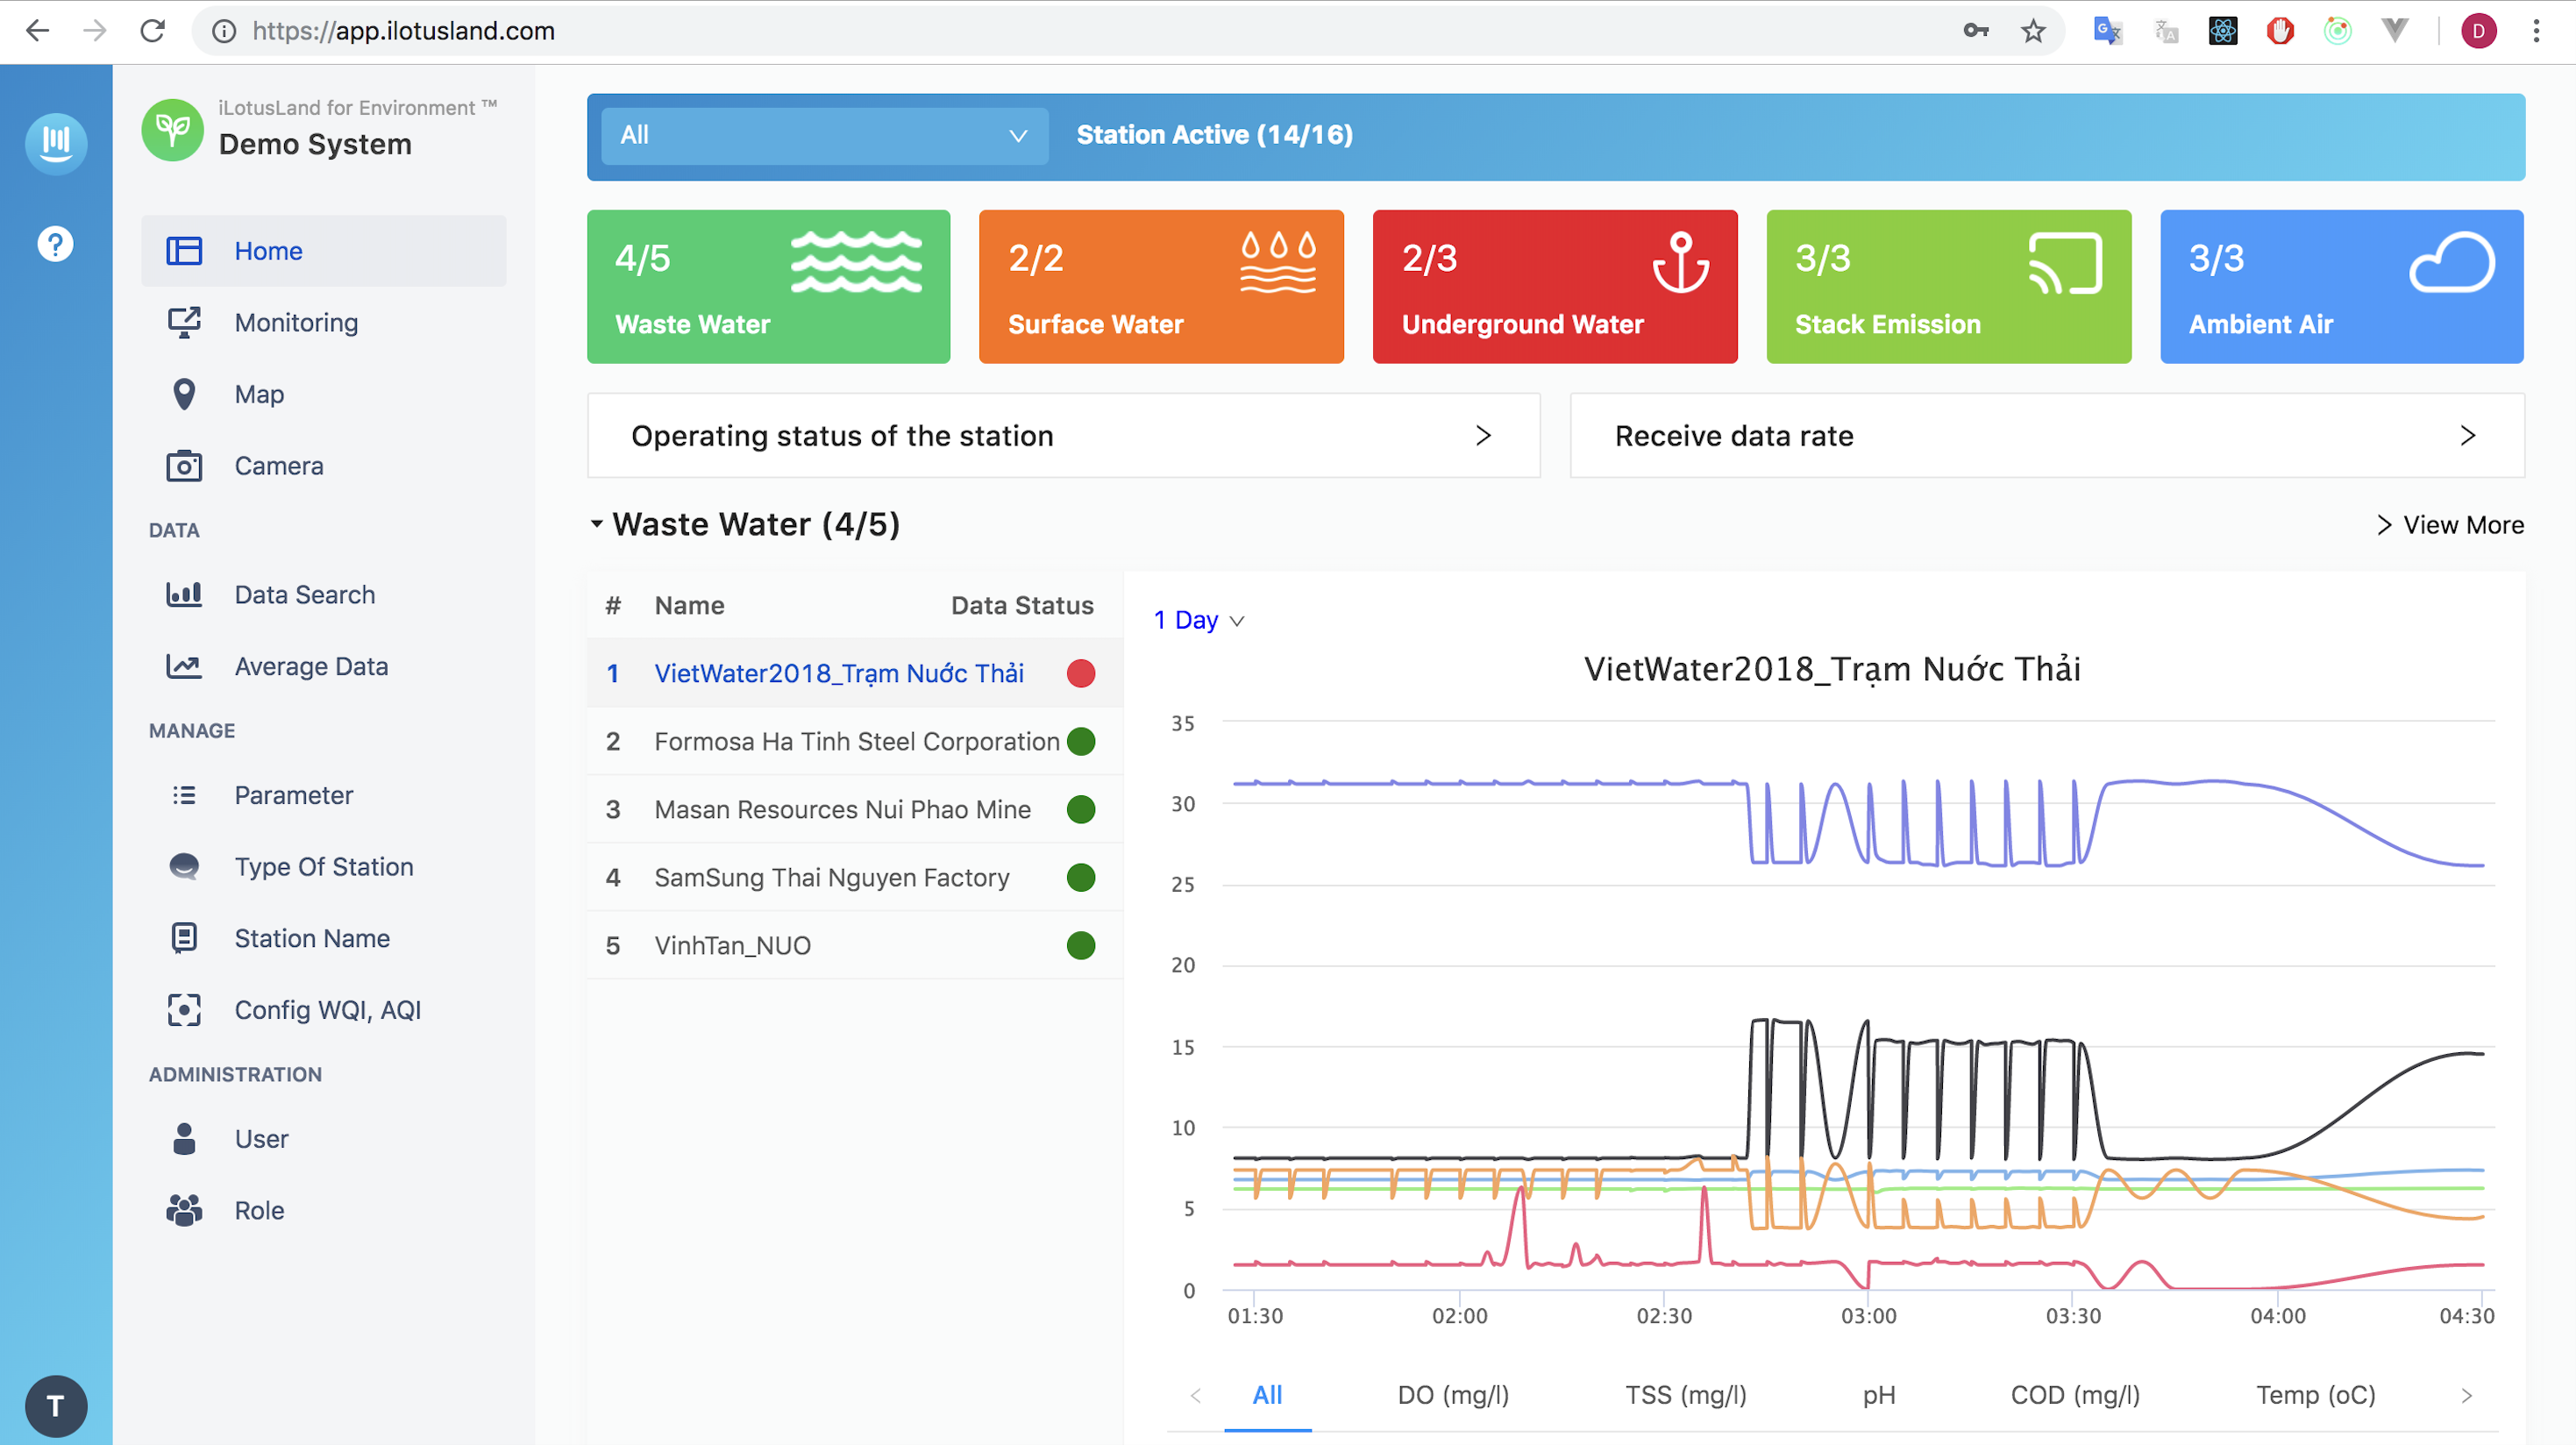
Task: Collapse the Waste Water (4/5) section
Action: coord(597,524)
